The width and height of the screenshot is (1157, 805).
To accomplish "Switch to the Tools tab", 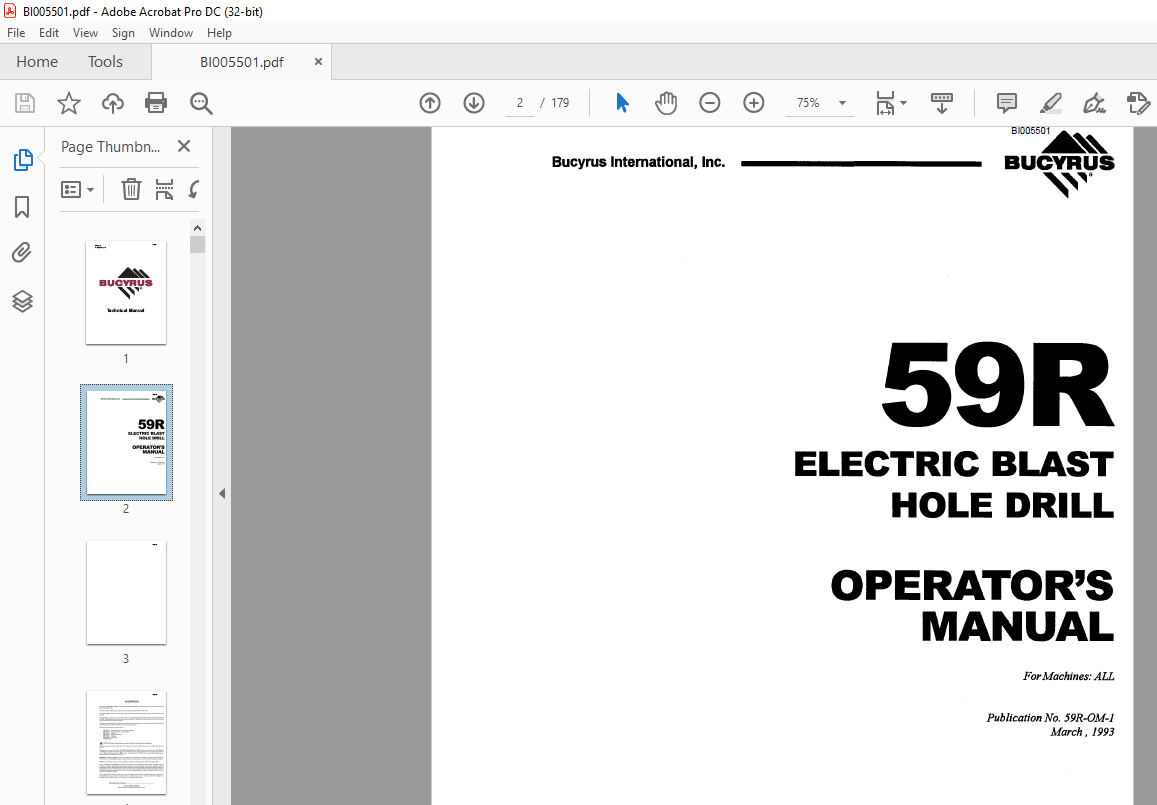I will pos(106,62).
